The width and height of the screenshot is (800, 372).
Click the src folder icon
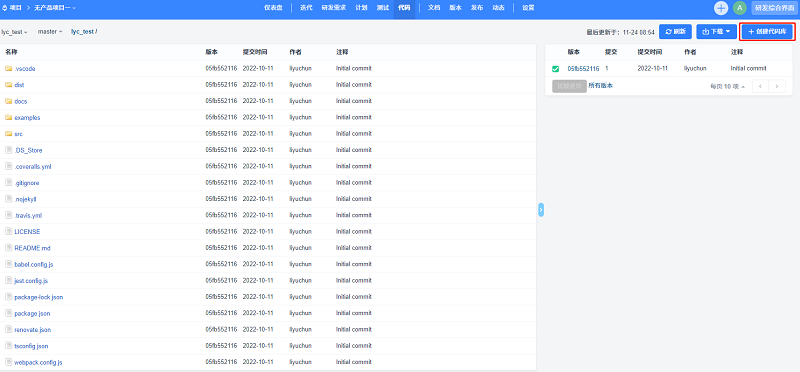(x=8, y=134)
